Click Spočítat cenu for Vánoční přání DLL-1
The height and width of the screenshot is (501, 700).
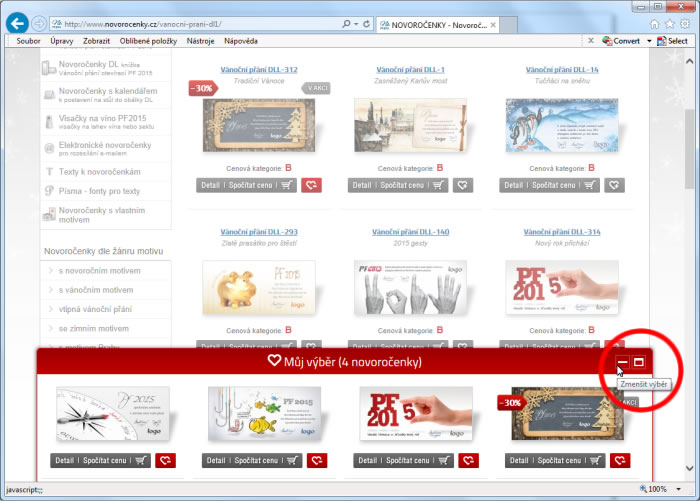pyautogui.click(x=402, y=185)
